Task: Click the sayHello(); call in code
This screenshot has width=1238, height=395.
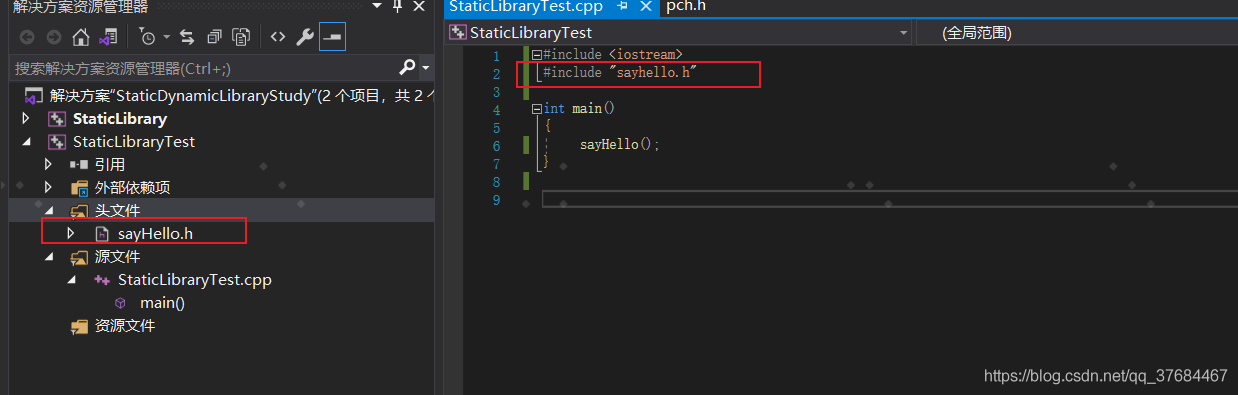Action: click(x=620, y=145)
